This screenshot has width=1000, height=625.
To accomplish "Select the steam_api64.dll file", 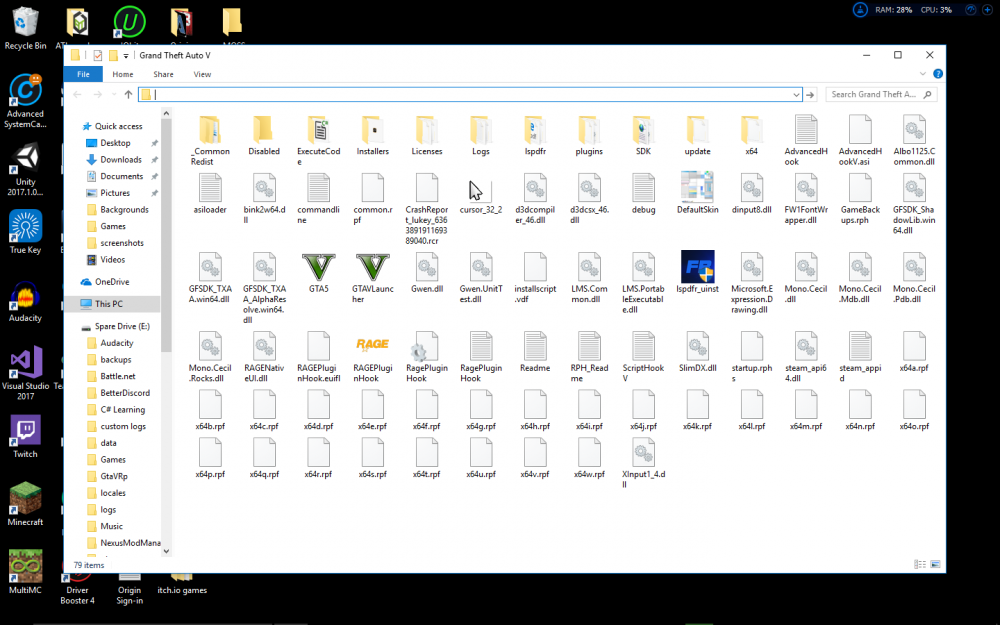I will tap(805, 346).
